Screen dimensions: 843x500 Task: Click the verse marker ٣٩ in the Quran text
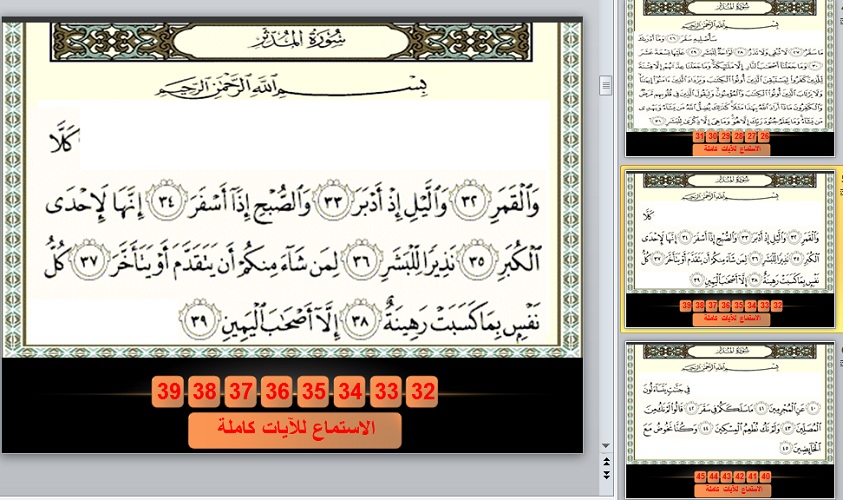click(x=199, y=320)
